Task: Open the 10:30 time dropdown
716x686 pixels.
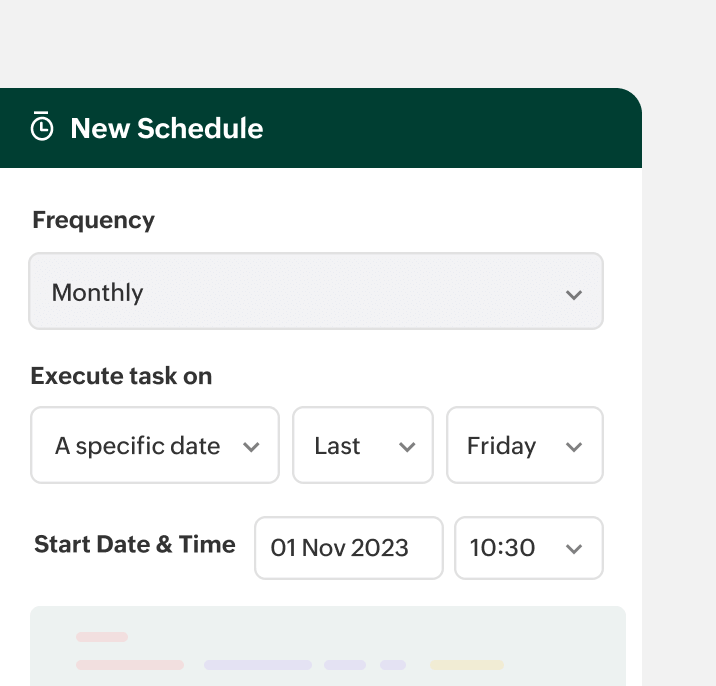Action: (528, 548)
